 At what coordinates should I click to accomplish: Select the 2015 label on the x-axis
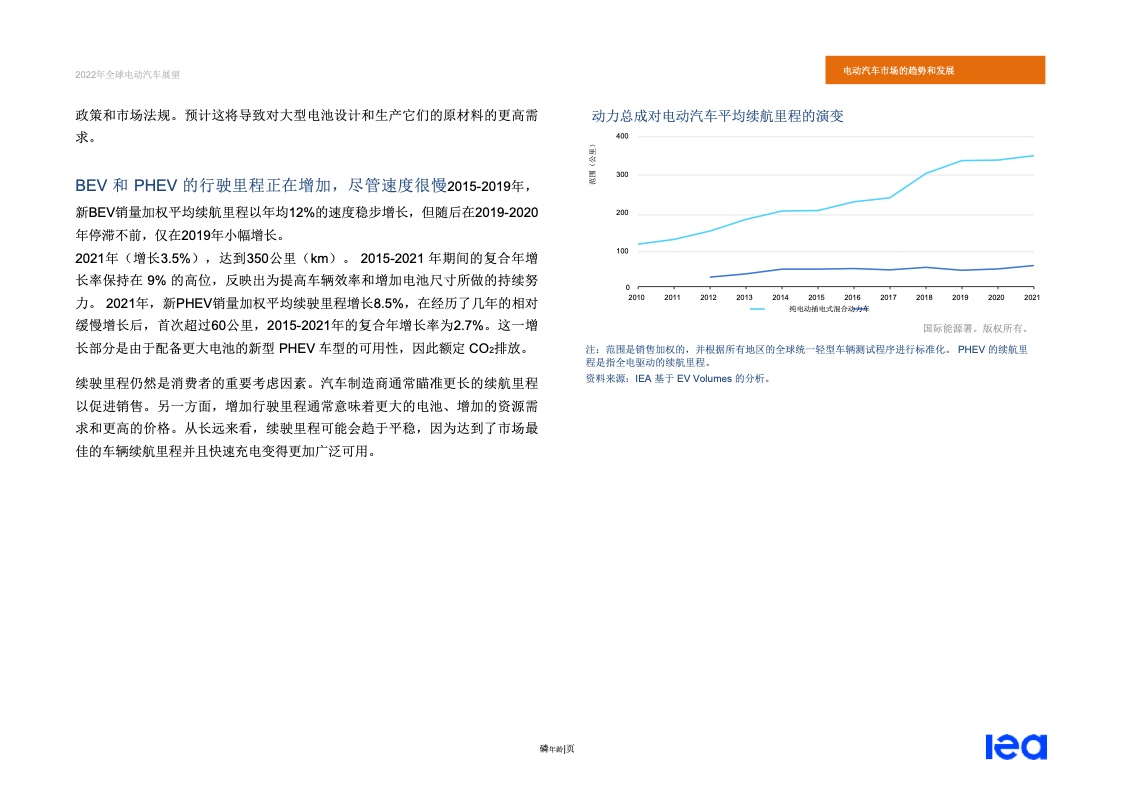click(x=816, y=297)
